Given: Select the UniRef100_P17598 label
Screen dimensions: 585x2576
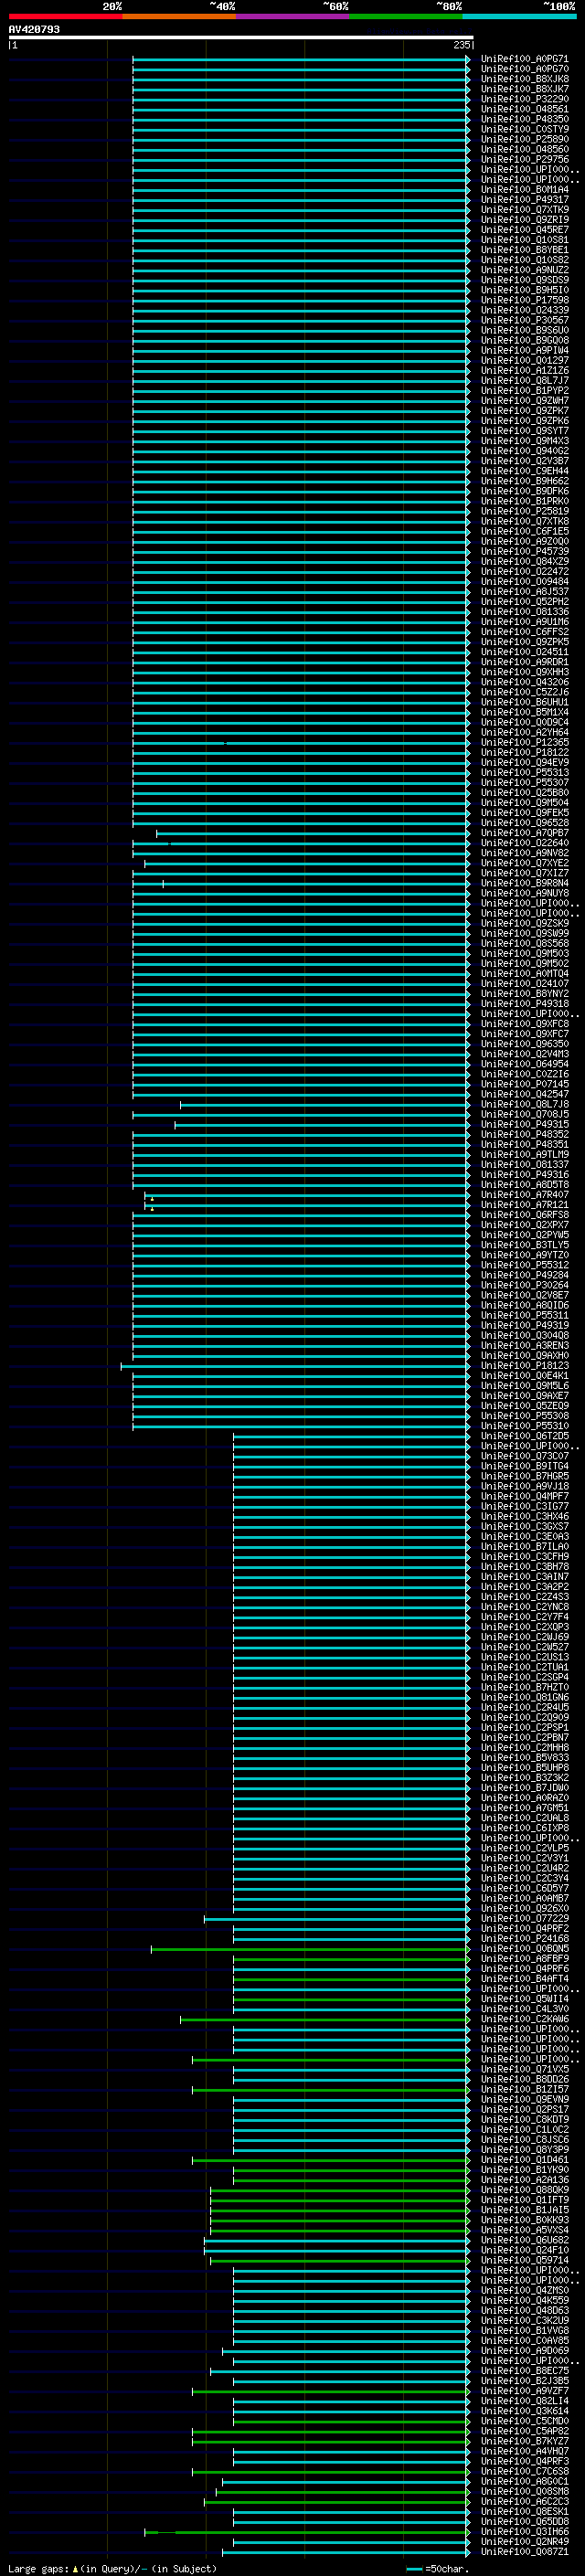Looking at the screenshot, I should tap(524, 300).
